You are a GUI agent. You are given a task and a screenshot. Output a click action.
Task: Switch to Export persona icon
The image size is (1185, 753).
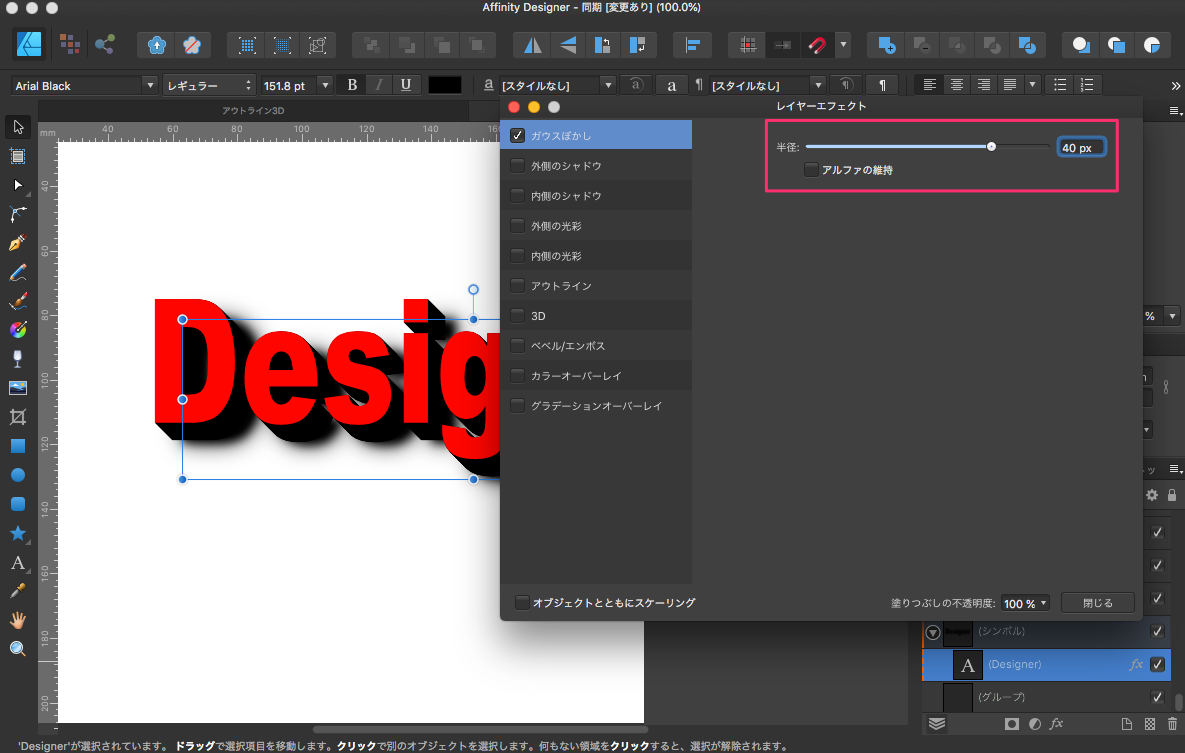pos(104,45)
